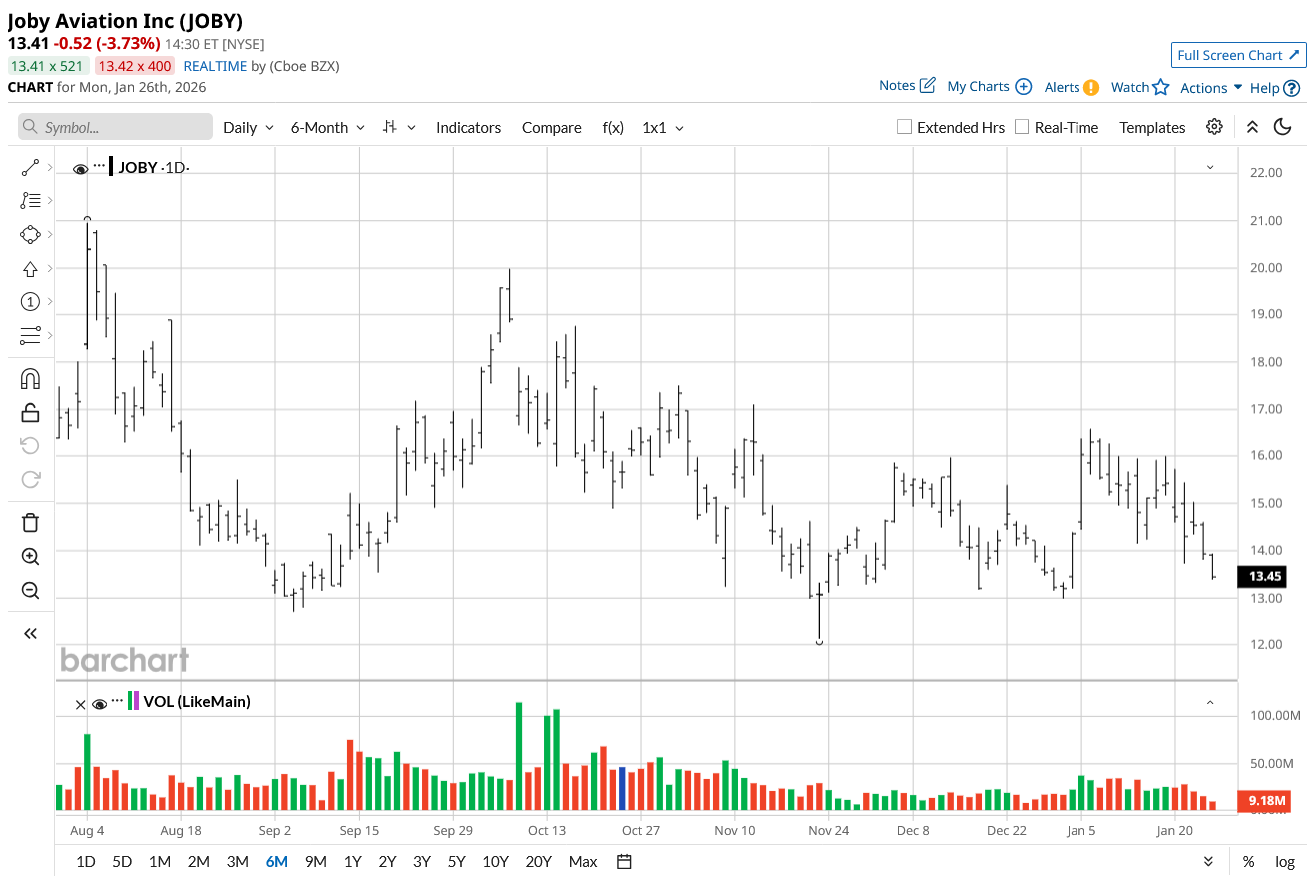This screenshot has height=876, width=1308.
Task: Hide the JOBY price series
Action: 81,169
